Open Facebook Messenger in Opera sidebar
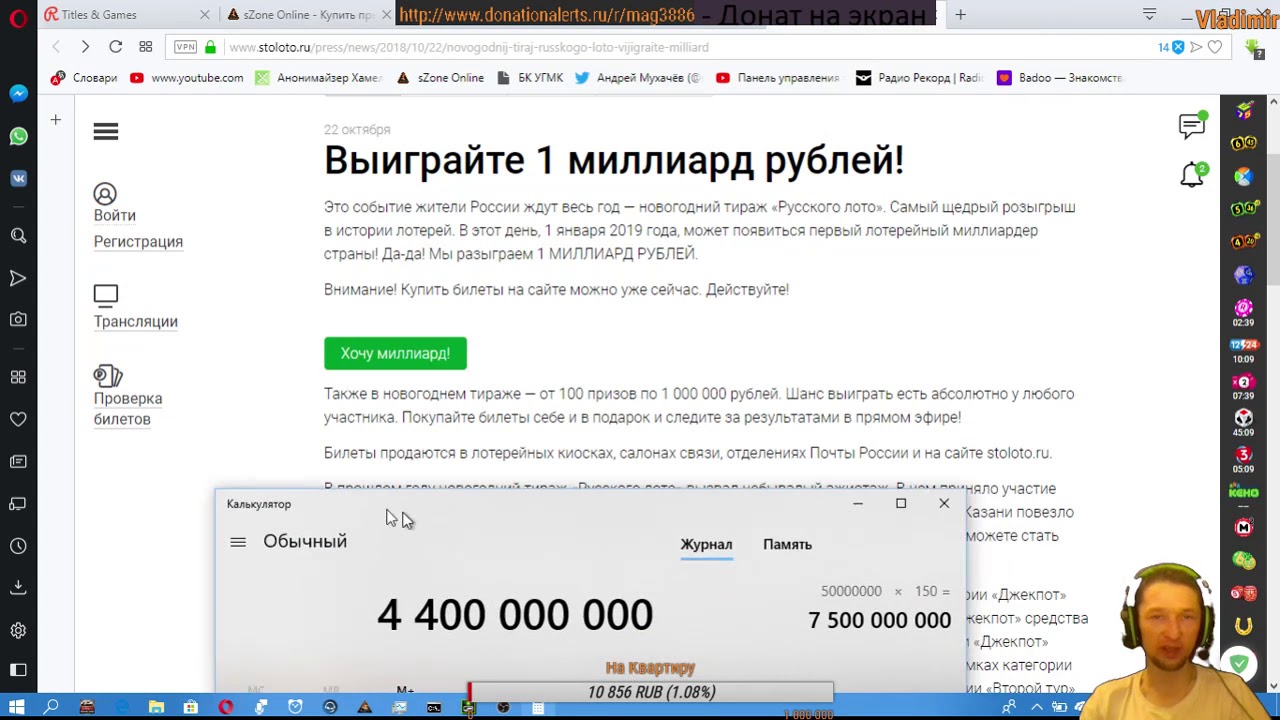This screenshot has width=1280, height=720. click(x=18, y=93)
